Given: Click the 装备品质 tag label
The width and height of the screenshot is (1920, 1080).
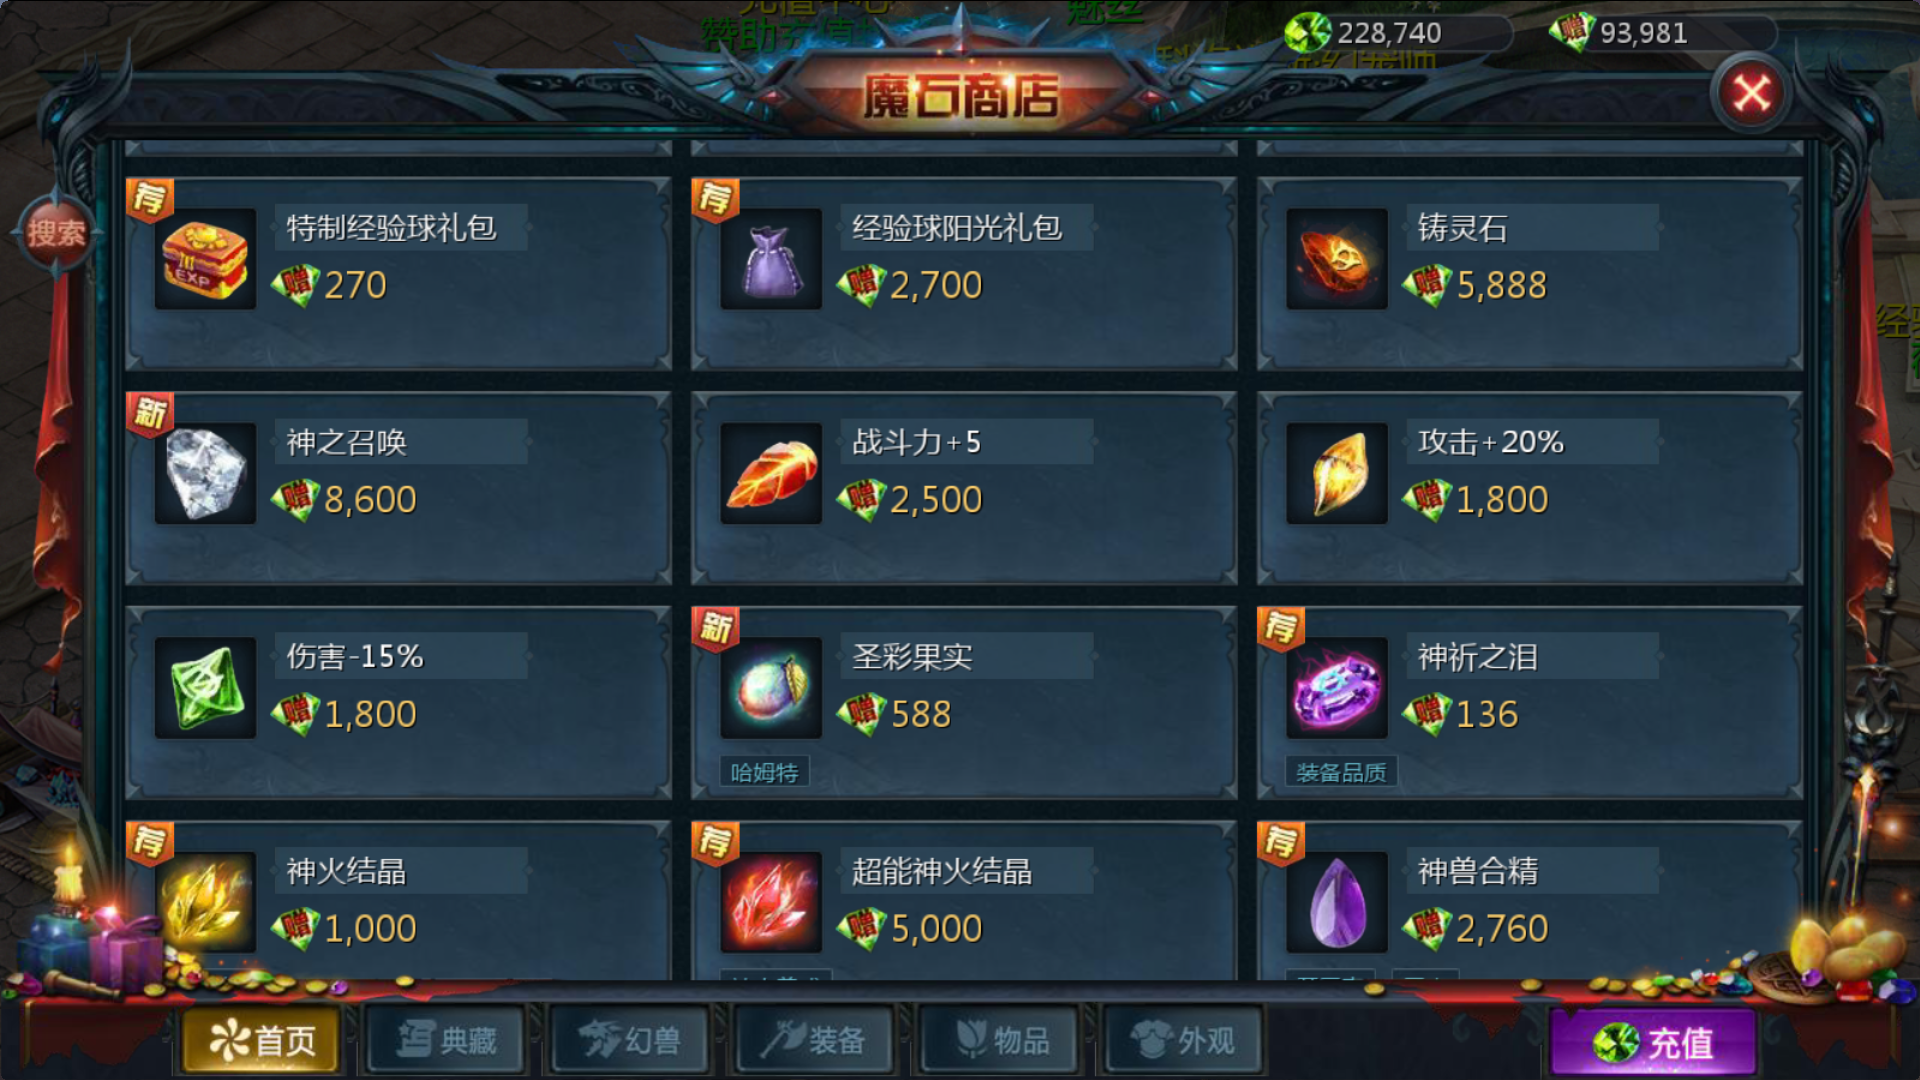Looking at the screenshot, I should (1341, 772).
